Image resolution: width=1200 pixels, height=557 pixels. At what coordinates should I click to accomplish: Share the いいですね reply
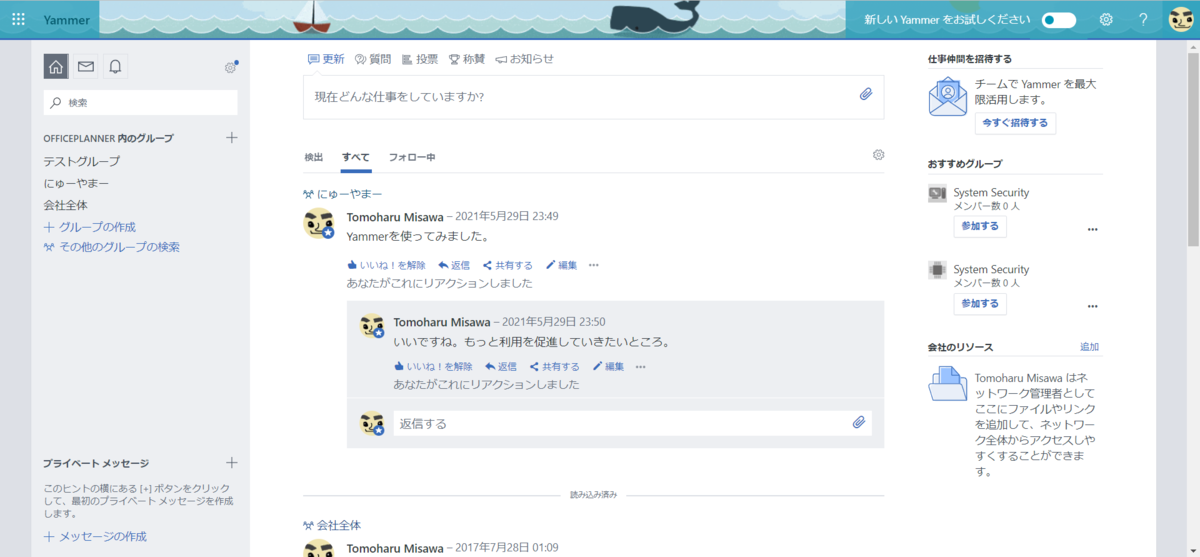(555, 367)
